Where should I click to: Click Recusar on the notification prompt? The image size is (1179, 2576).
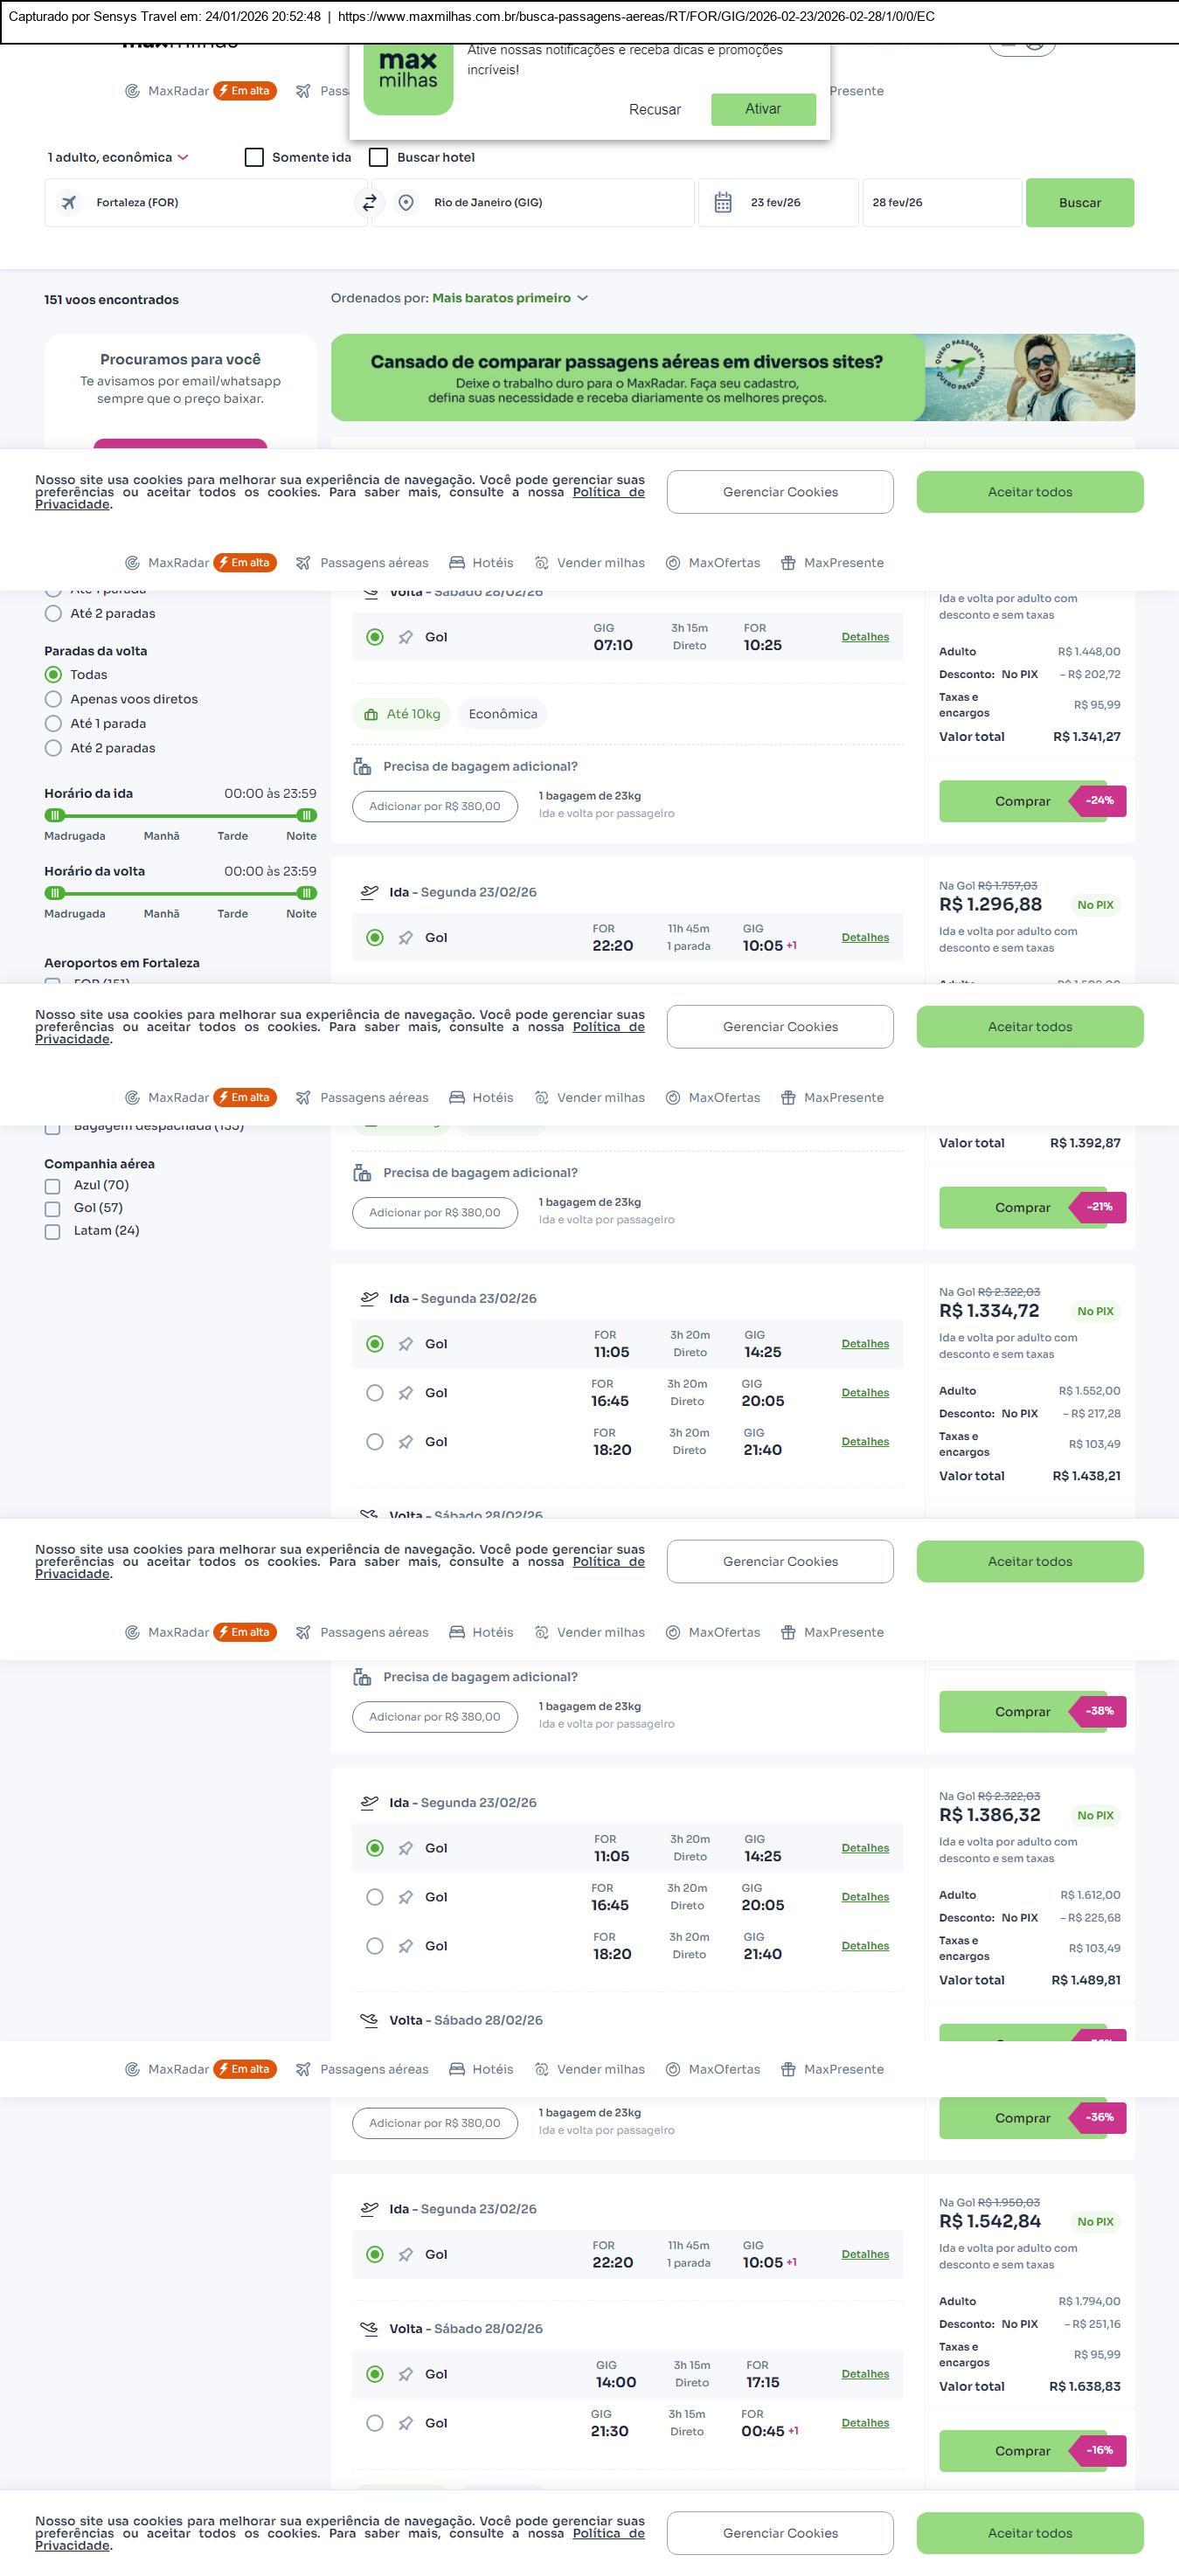pos(654,110)
